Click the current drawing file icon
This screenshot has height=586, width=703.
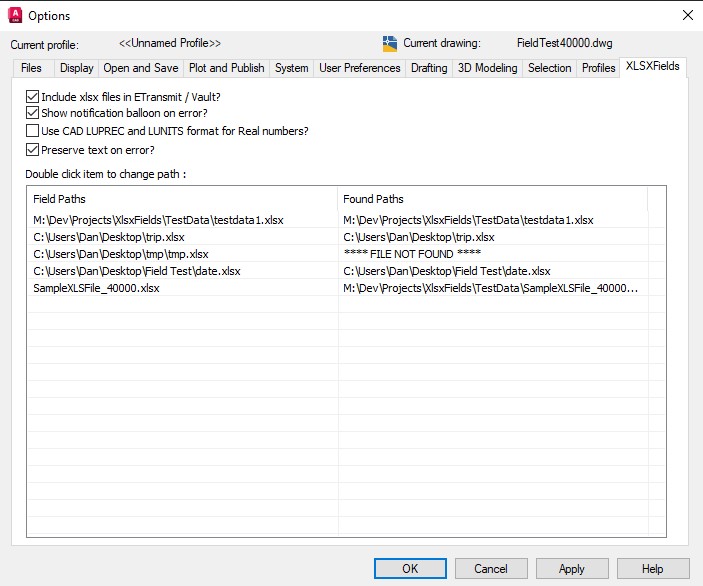(x=390, y=44)
